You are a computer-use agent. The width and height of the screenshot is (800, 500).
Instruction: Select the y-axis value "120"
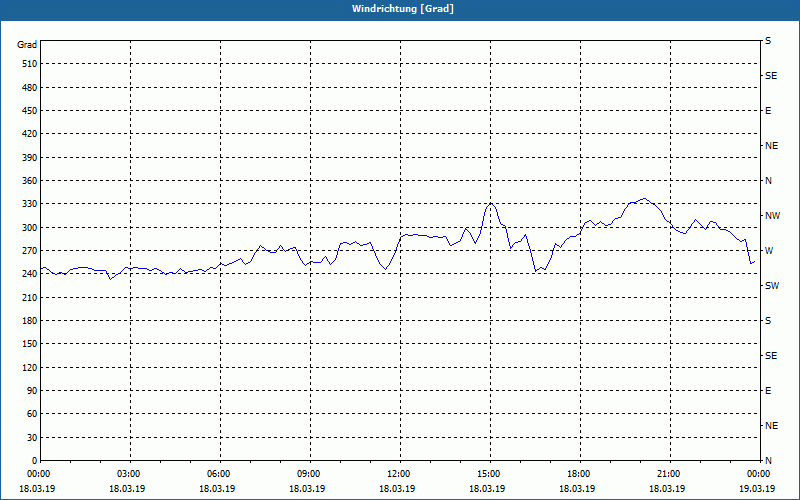click(30, 367)
